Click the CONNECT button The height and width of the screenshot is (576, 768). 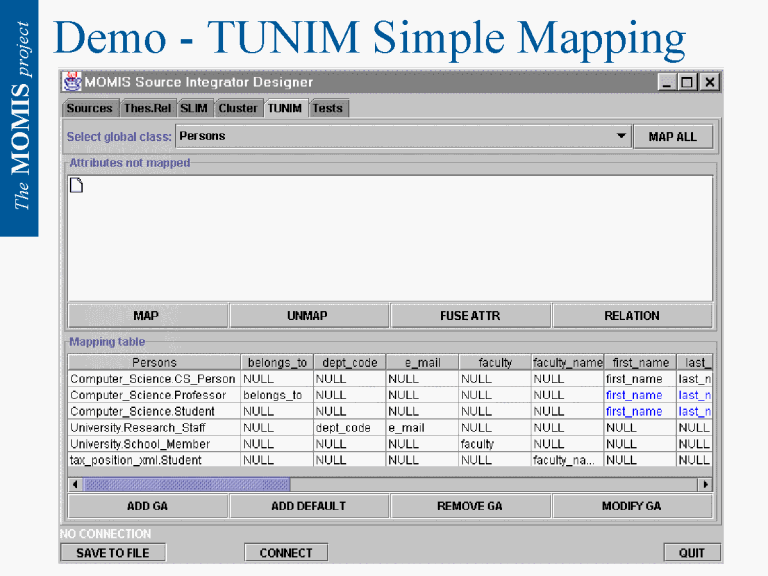point(286,553)
